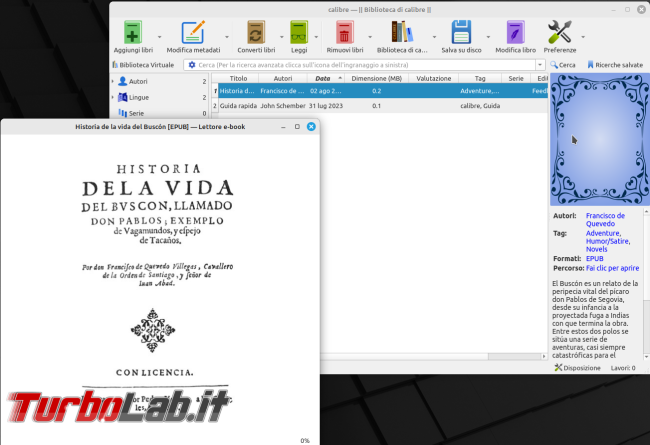Delete books using Rimuovi libri icon
This screenshot has height=445, width=650.
[x=344, y=32]
